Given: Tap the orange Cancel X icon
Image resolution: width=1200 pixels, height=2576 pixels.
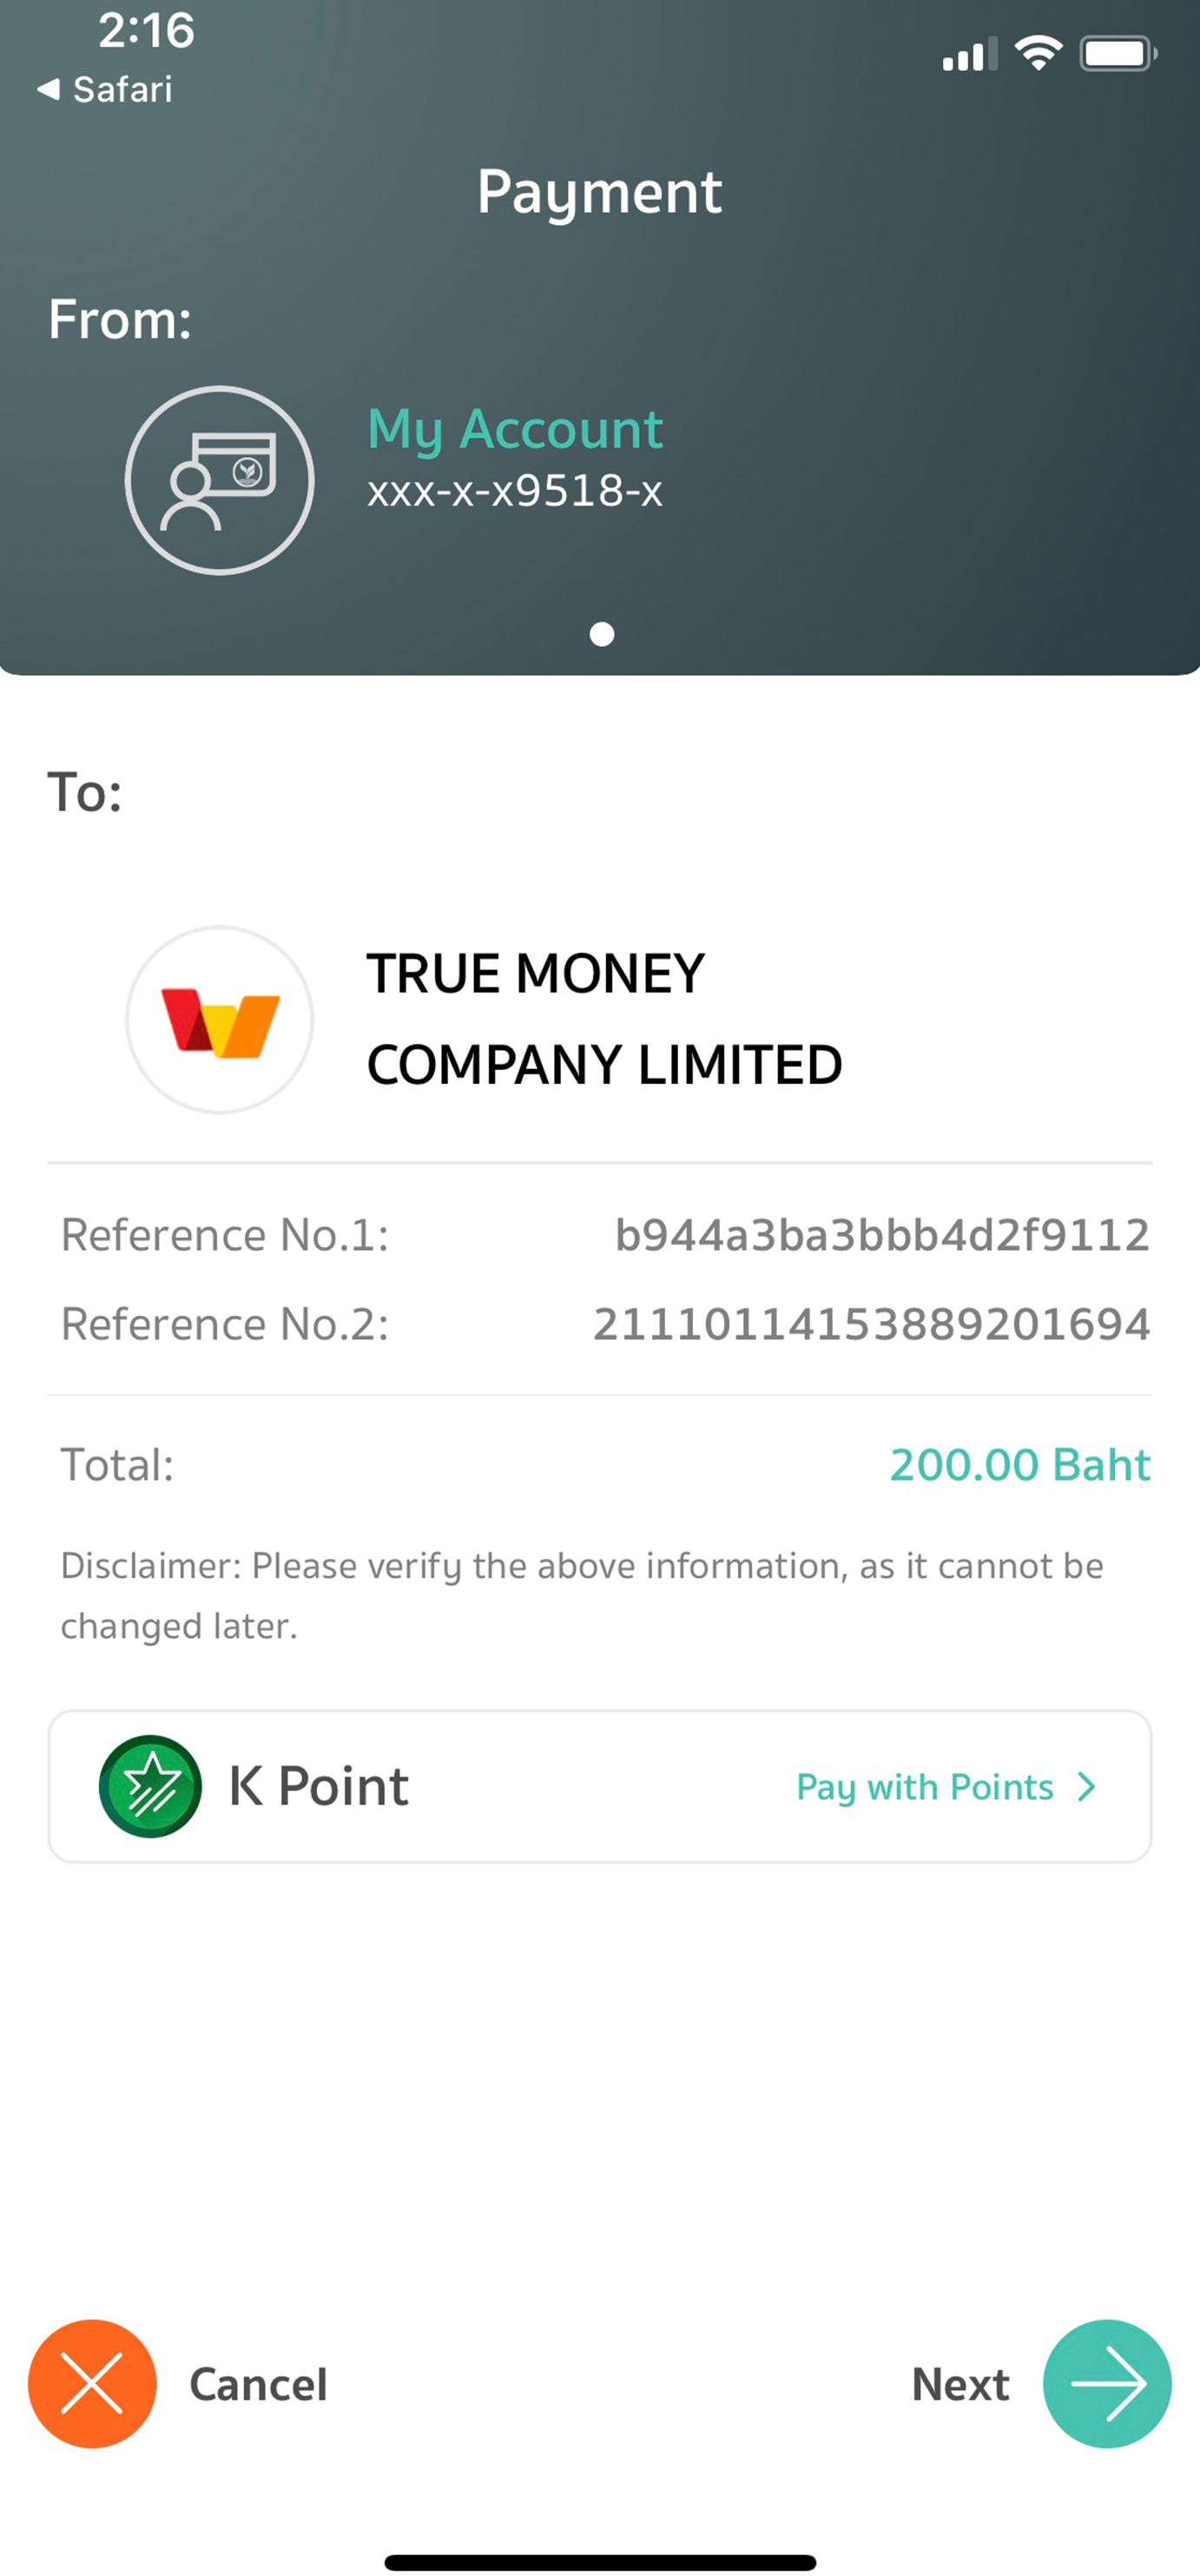Looking at the screenshot, I should 92,2383.
